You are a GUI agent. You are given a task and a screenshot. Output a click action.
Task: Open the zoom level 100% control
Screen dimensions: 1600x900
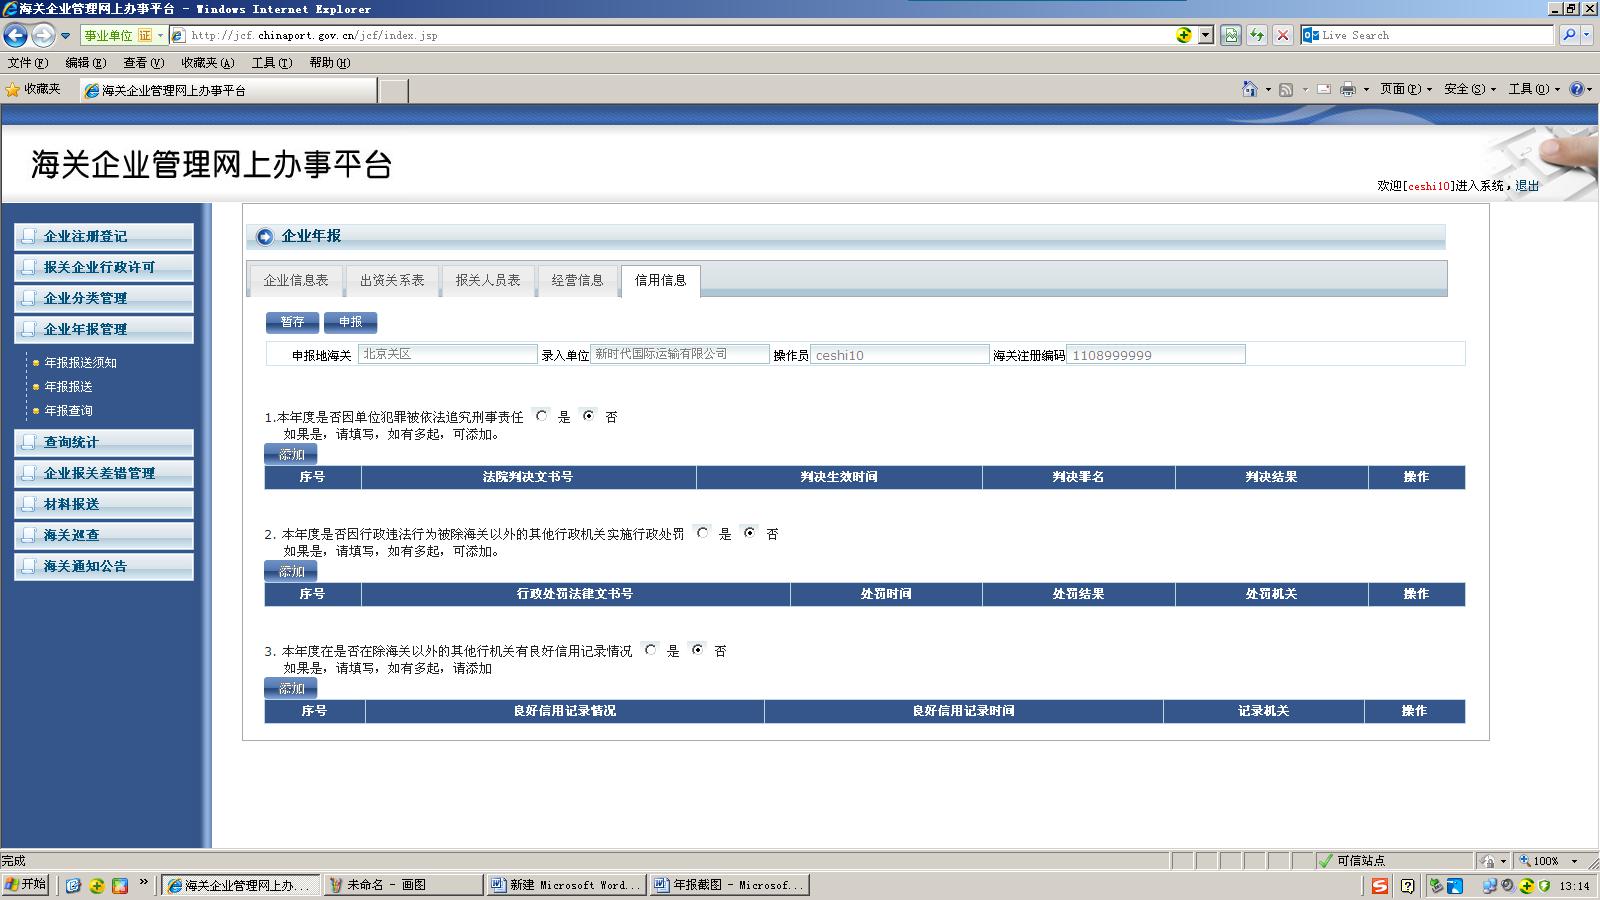pos(1547,861)
